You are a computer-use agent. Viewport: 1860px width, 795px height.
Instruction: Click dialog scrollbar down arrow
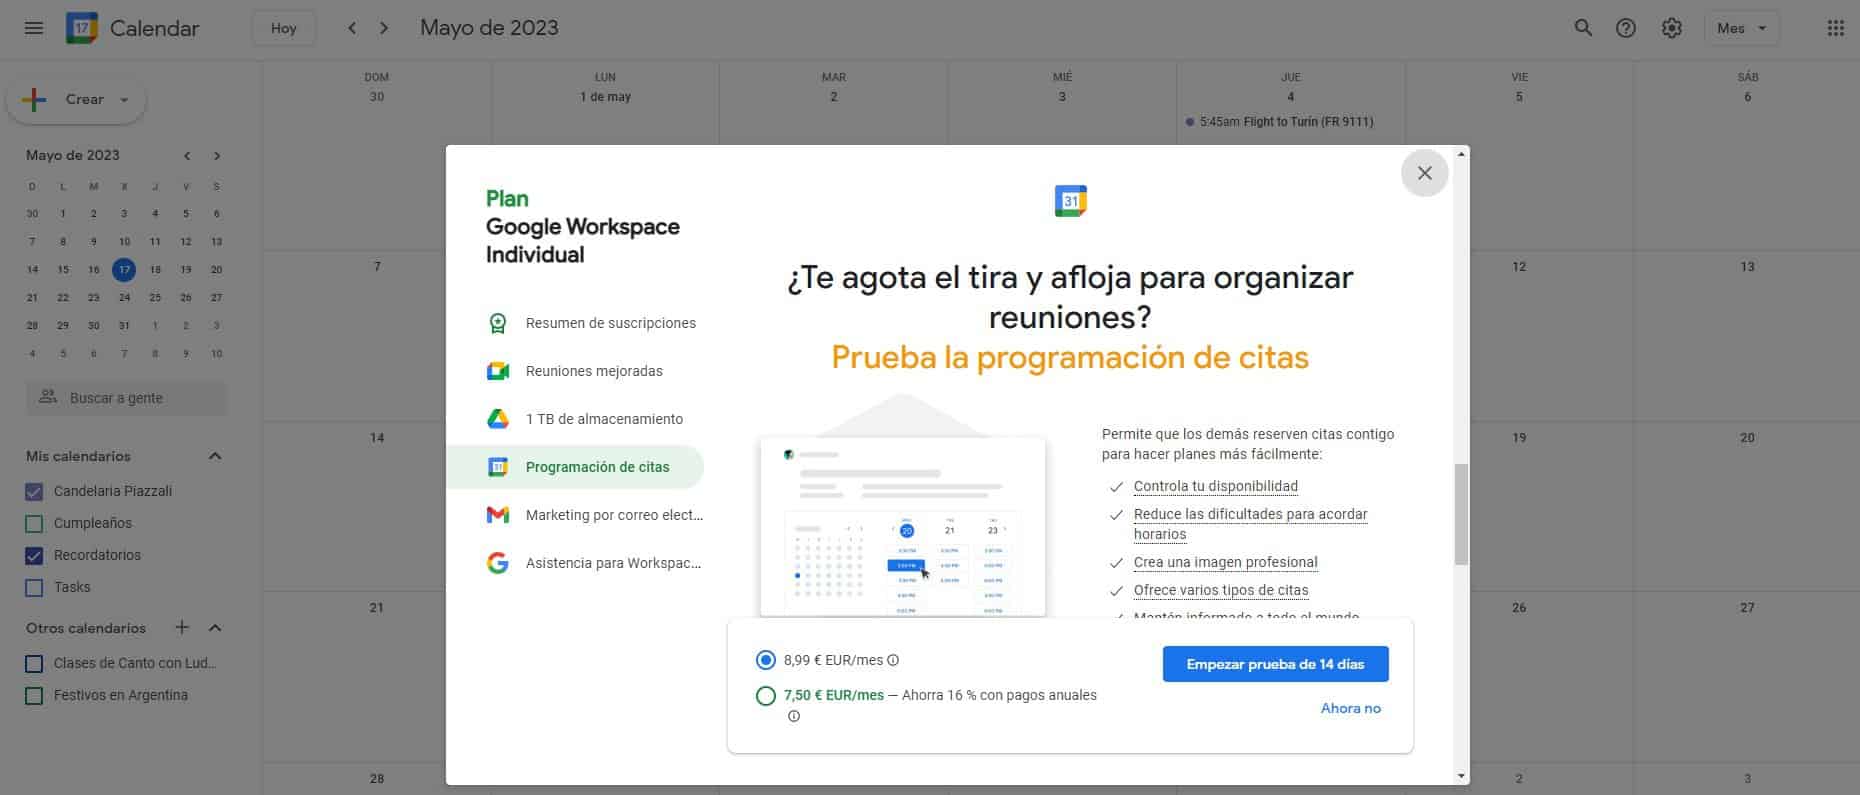tap(1462, 776)
